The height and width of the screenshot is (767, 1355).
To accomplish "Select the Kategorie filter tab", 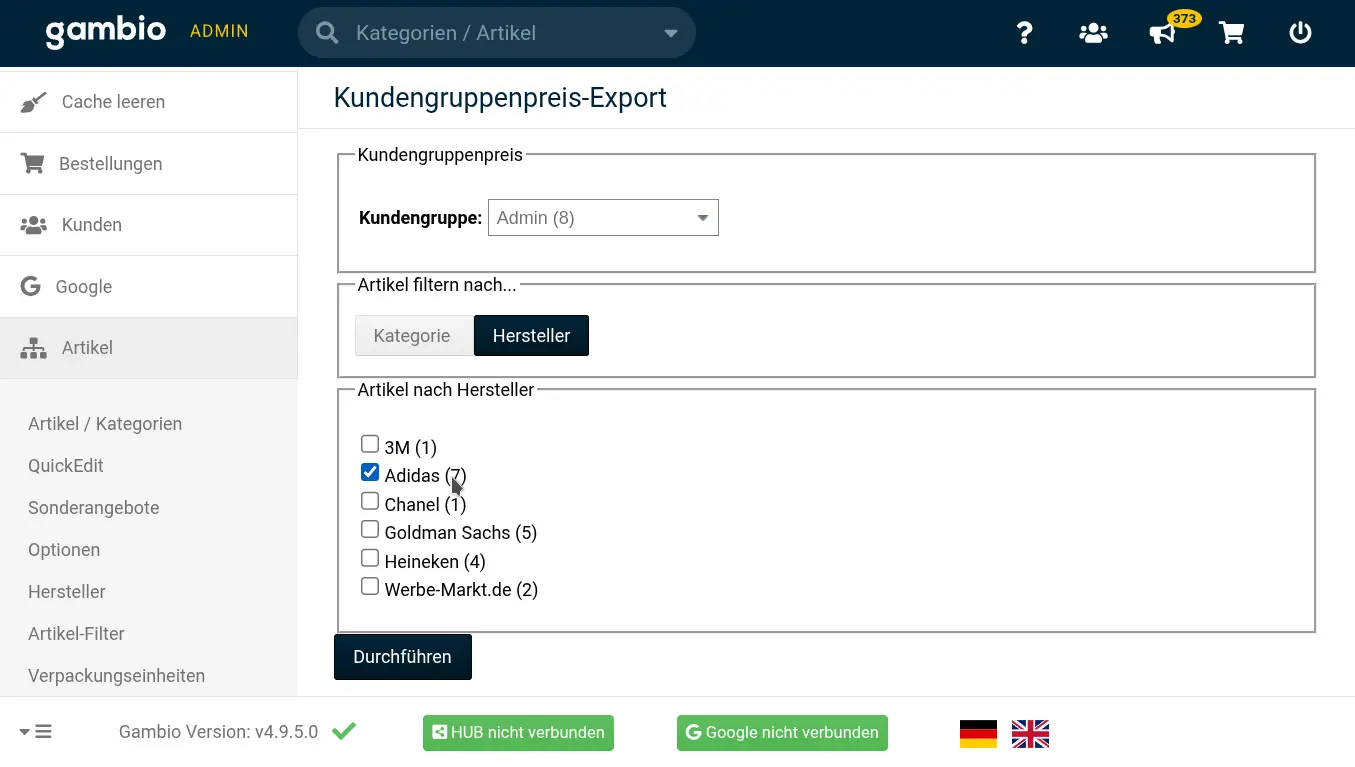I will (x=412, y=336).
